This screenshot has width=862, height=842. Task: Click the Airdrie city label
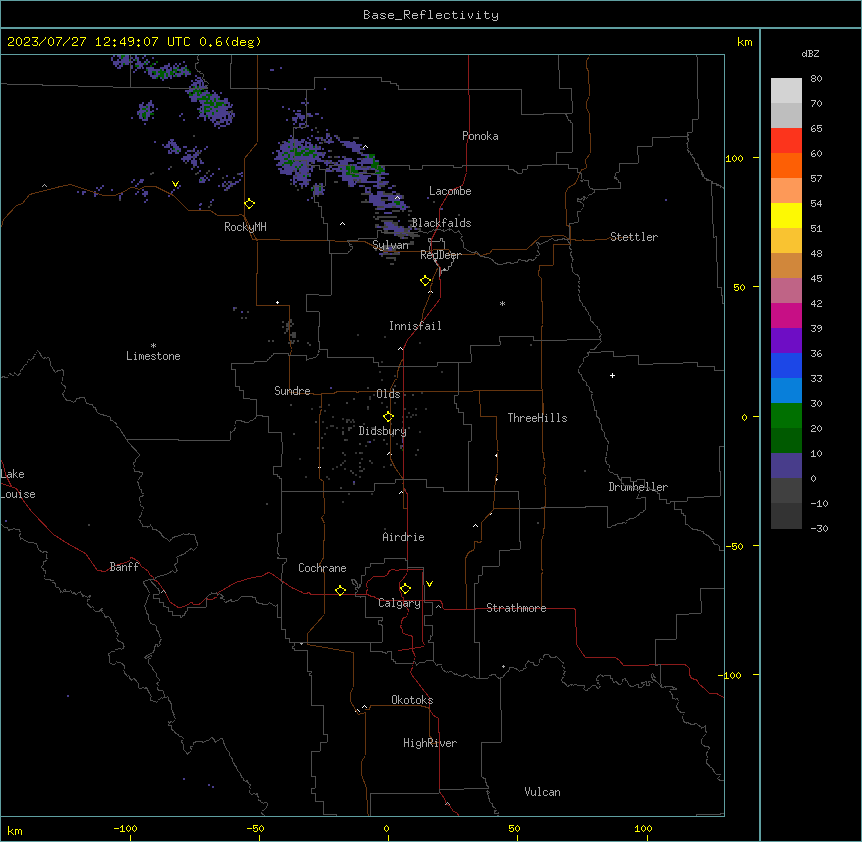coord(403,537)
